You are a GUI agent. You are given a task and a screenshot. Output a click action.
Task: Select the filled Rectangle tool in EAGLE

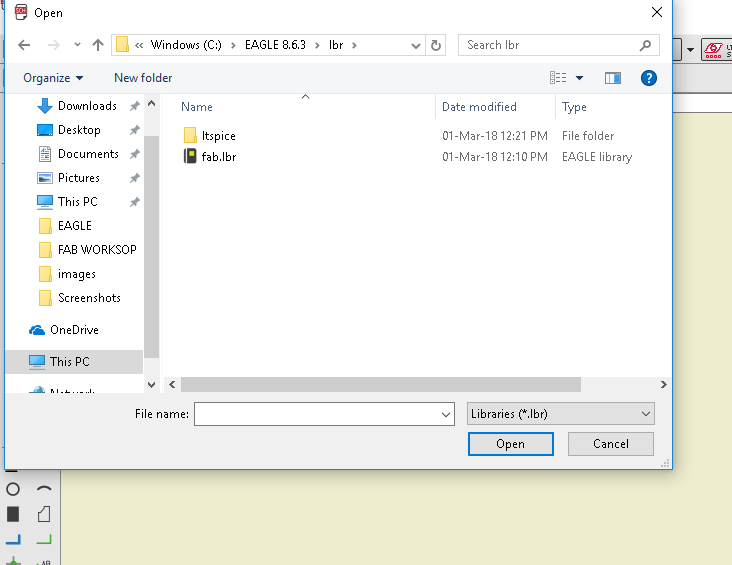point(13,514)
